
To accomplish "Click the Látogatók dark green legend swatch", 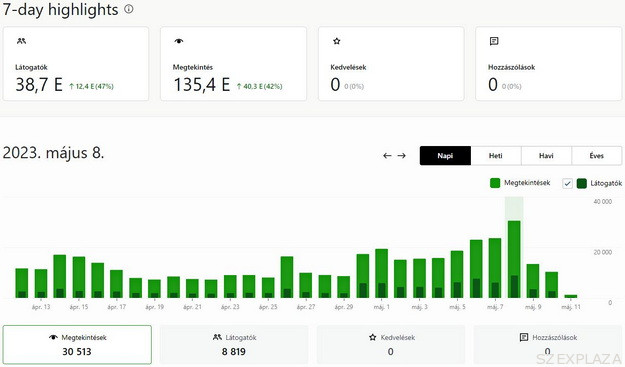I will click(x=582, y=183).
